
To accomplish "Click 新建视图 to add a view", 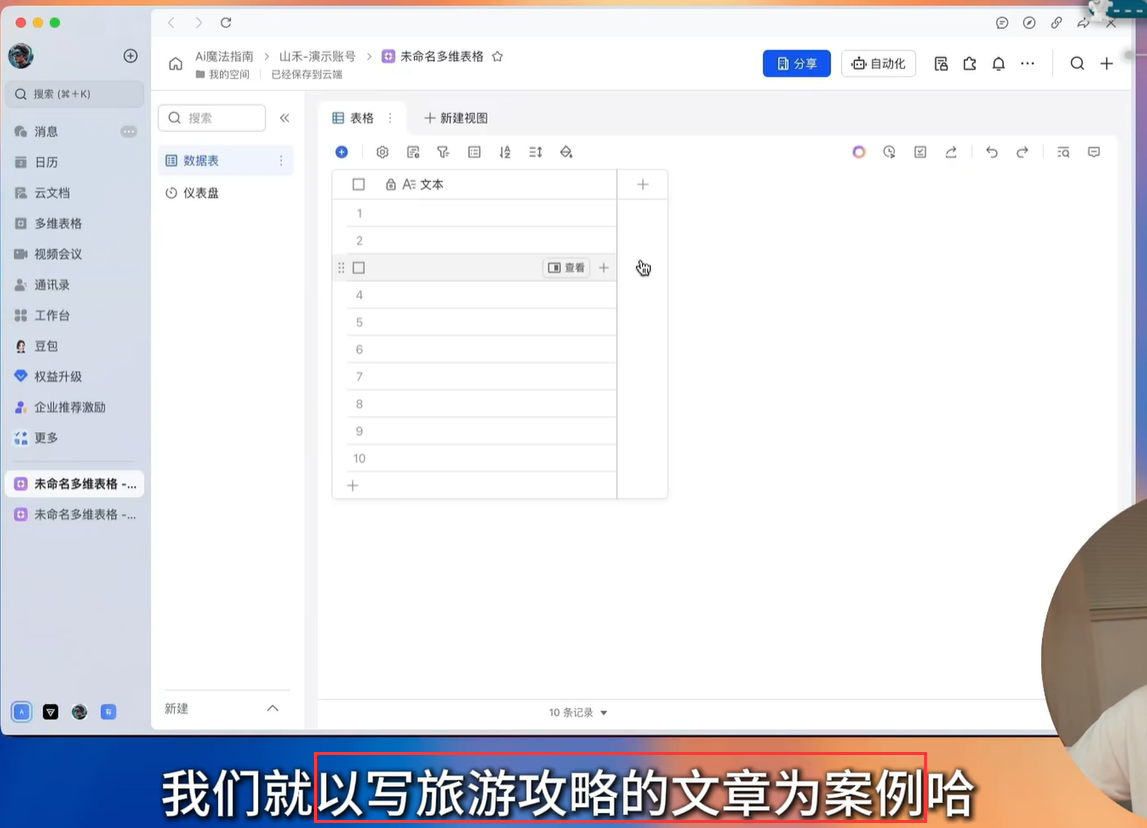I will 456,118.
